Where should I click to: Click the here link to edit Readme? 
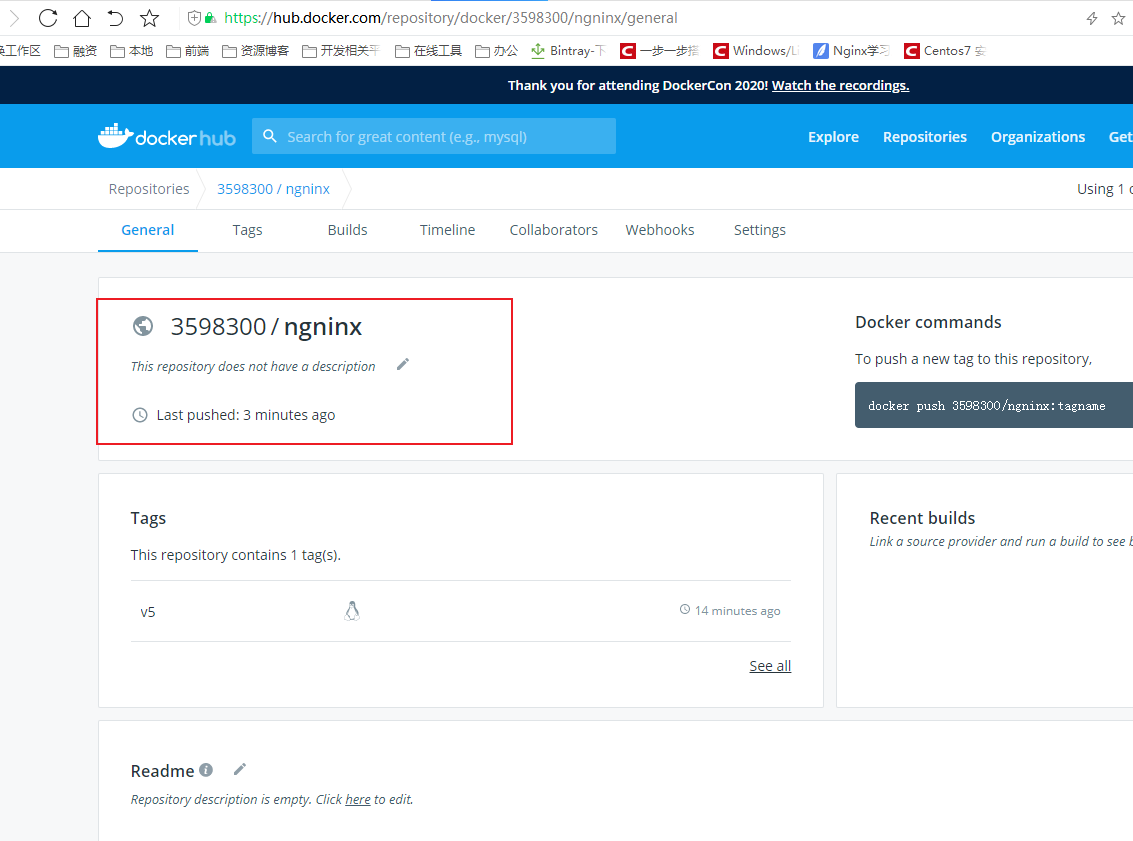pos(358,799)
